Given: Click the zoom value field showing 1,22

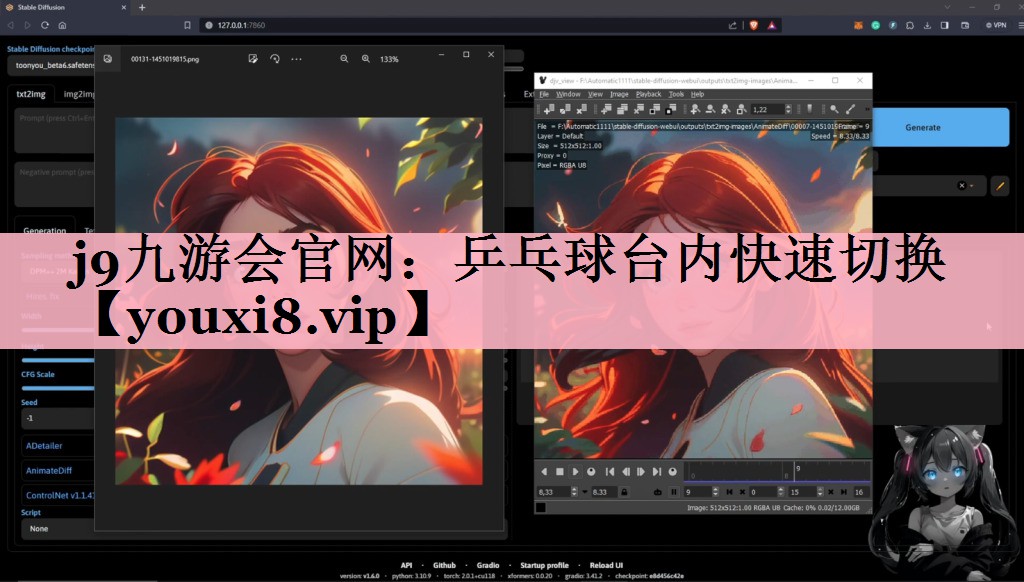Looking at the screenshot, I should (767, 109).
